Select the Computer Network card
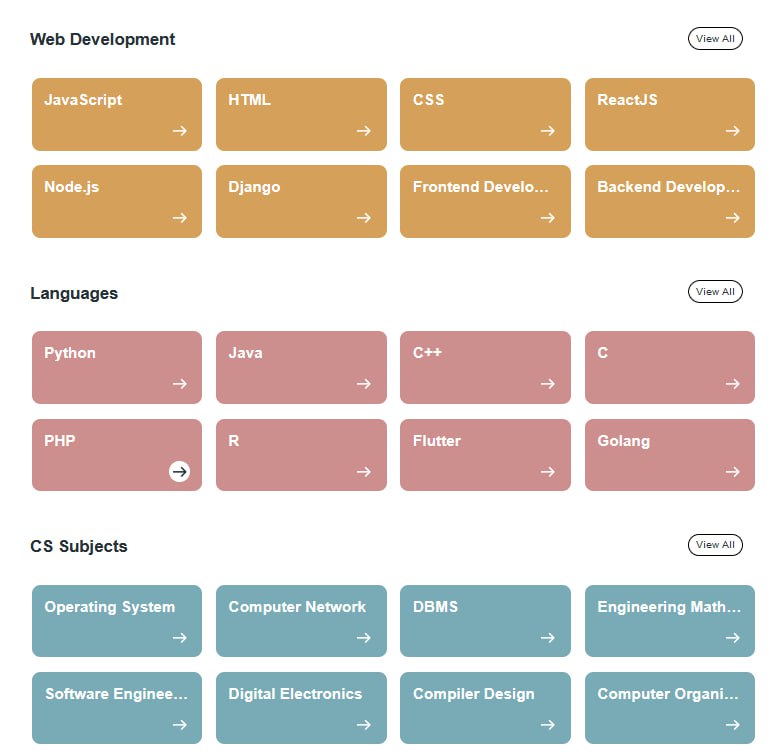 (x=300, y=620)
